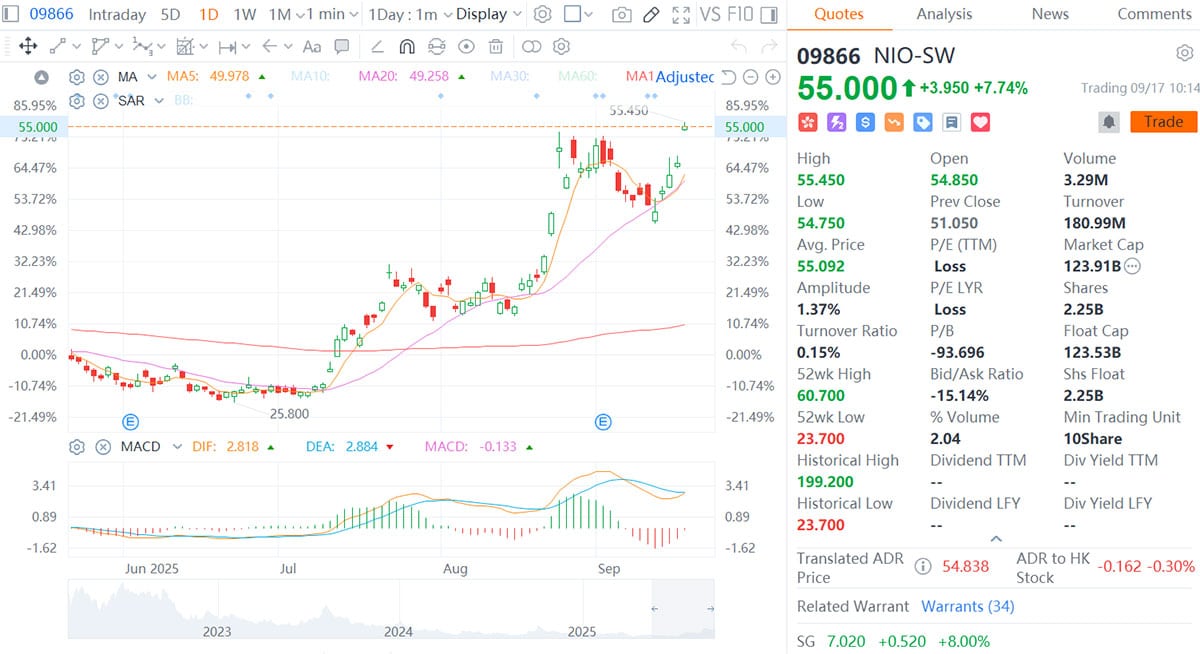The width and height of the screenshot is (1200, 654).
Task: Open the Warrants (34) link
Action: tap(967, 606)
